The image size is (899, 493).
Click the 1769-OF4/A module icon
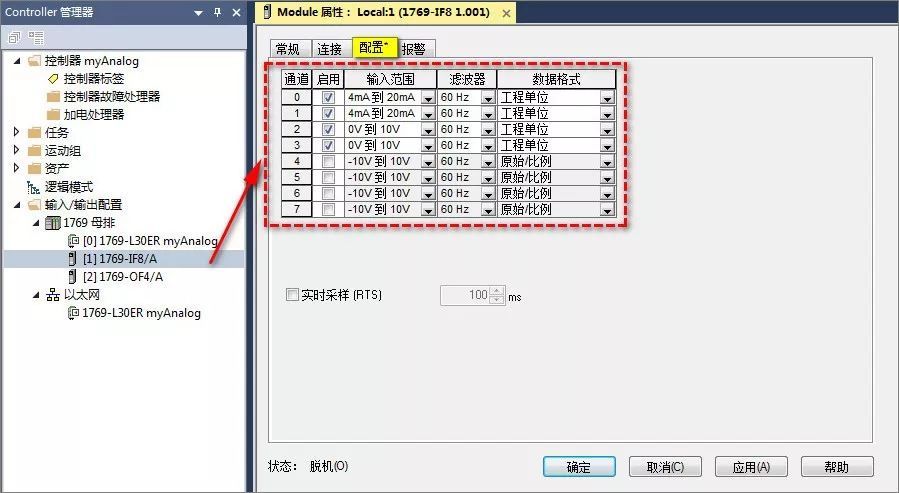[x=72, y=277]
